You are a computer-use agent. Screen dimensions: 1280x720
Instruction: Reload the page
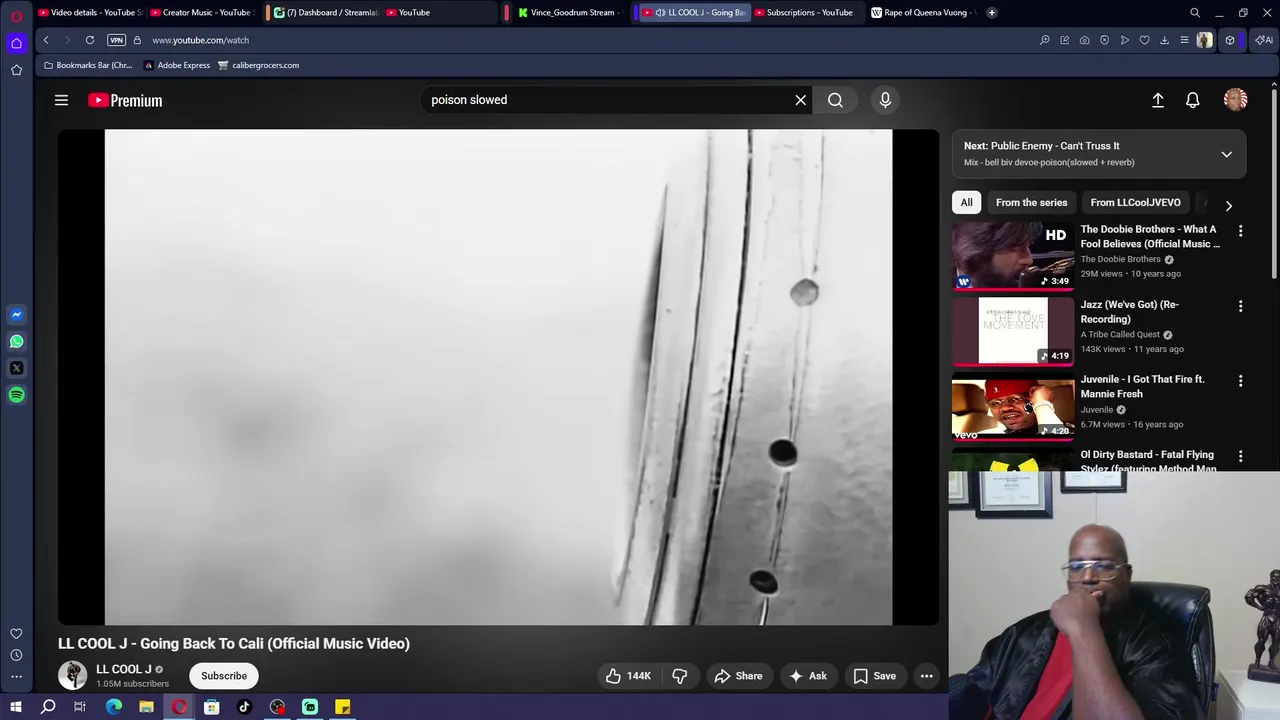coord(90,40)
